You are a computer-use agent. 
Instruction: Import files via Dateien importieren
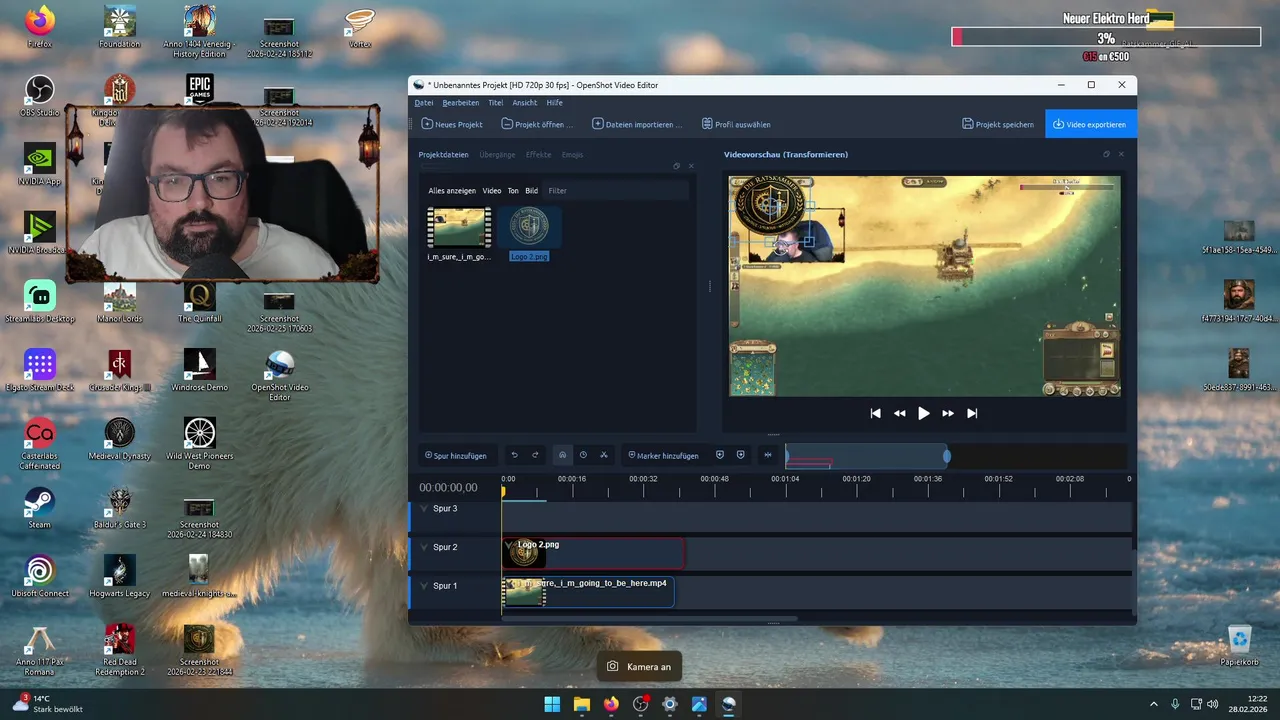(x=637, y=124)
